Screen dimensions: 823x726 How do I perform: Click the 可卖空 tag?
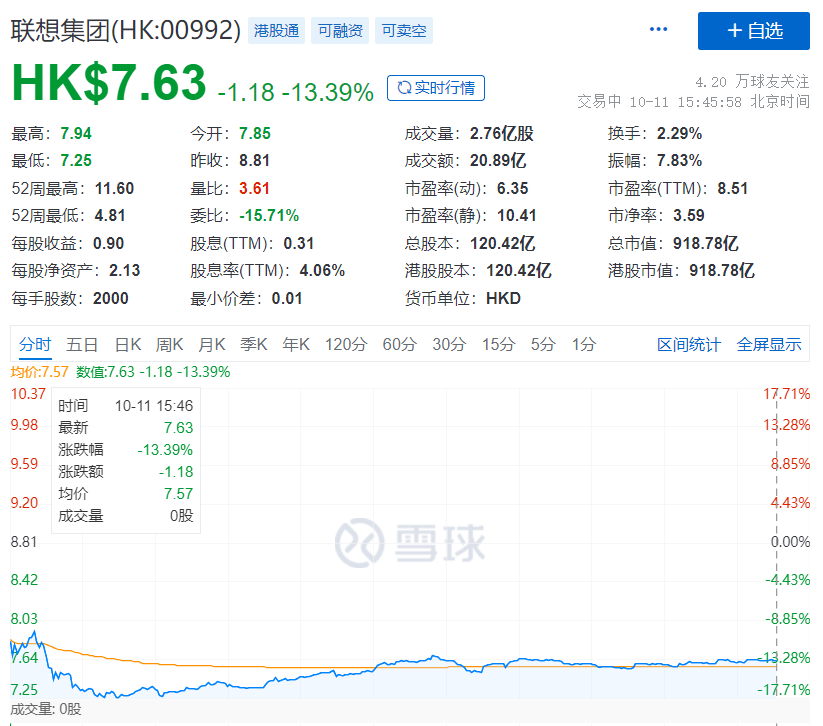pos(403,31)
